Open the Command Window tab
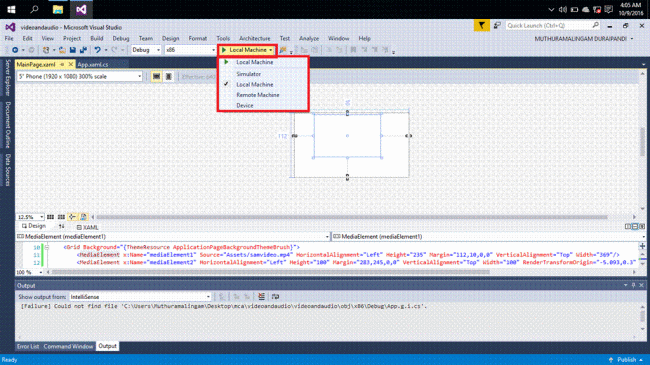The image size is (650, 365). [68, 346]
